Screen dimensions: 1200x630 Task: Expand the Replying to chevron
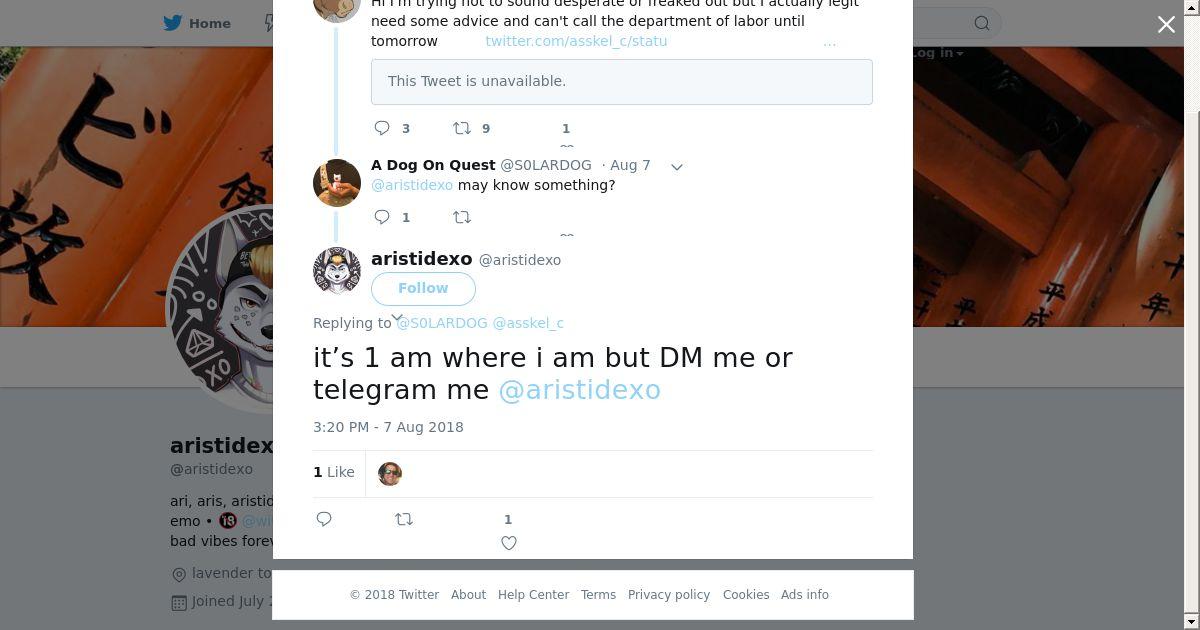(x=397, y=318)
